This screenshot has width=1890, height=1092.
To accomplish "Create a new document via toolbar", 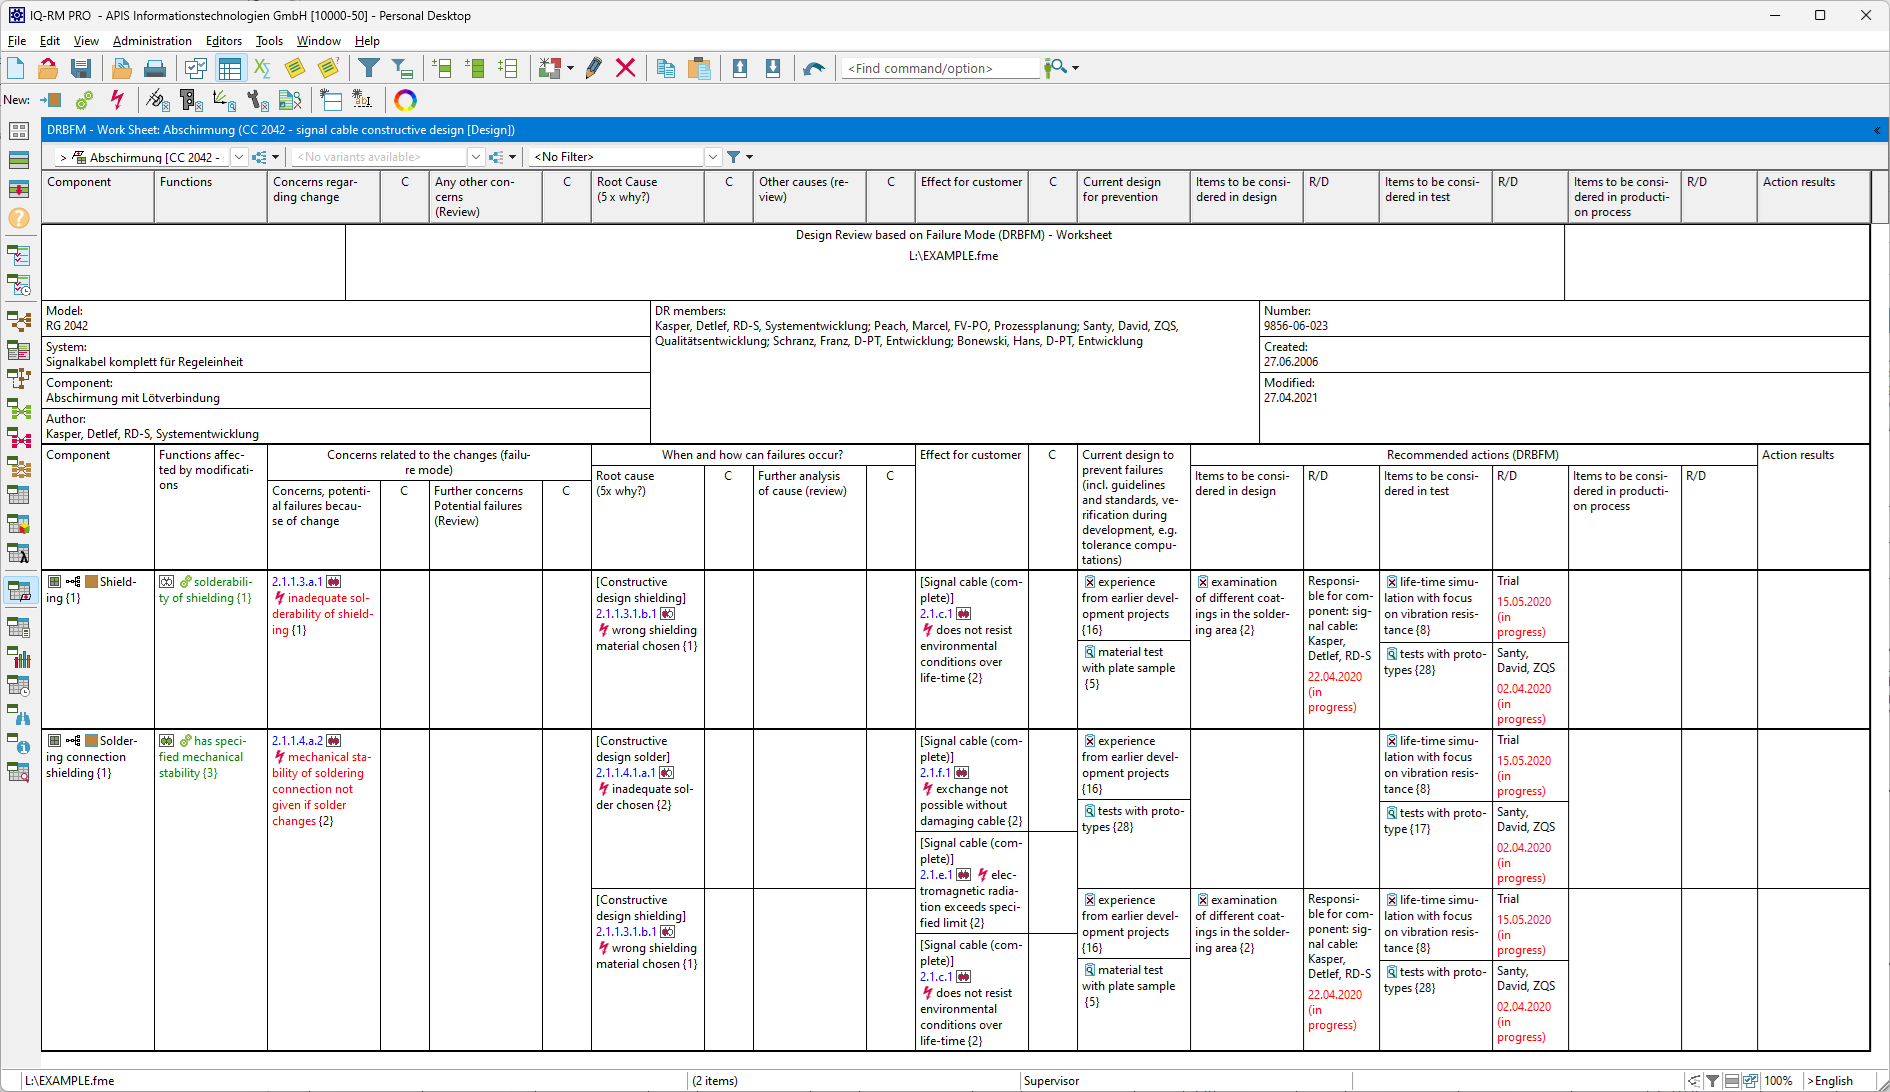I will [16, 68].
